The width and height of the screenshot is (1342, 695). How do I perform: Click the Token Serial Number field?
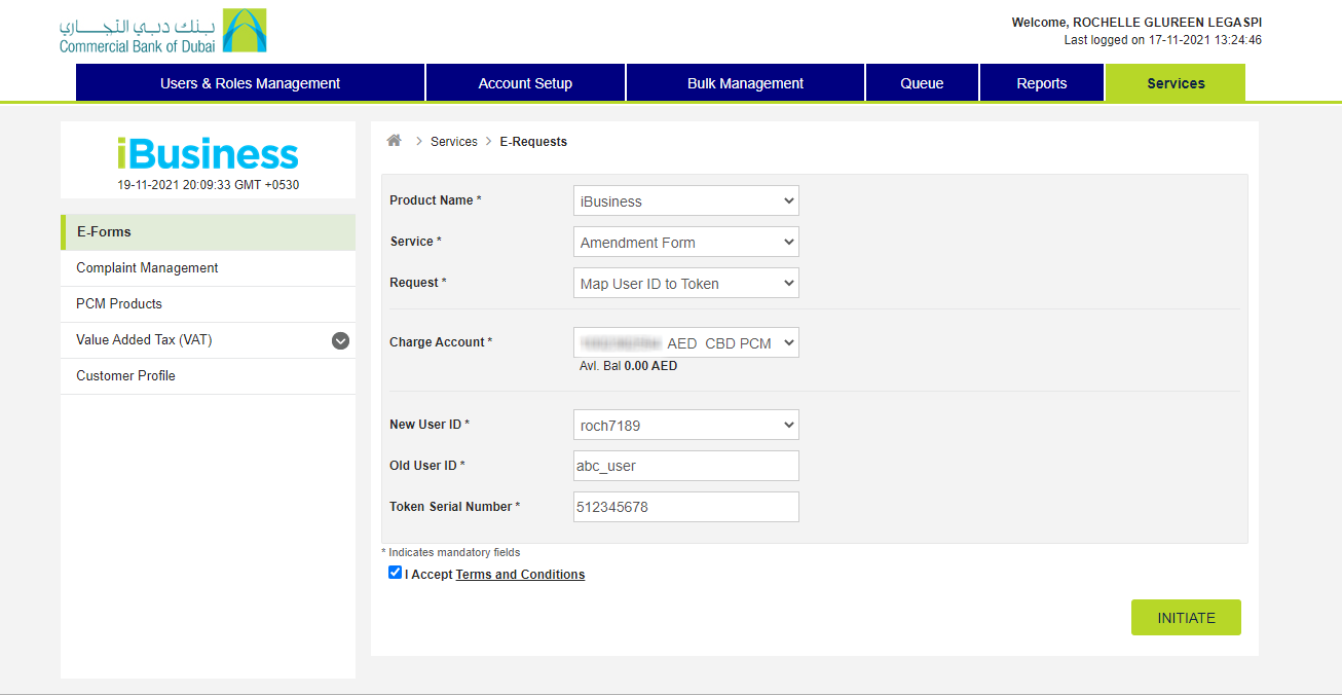point(686,507)
